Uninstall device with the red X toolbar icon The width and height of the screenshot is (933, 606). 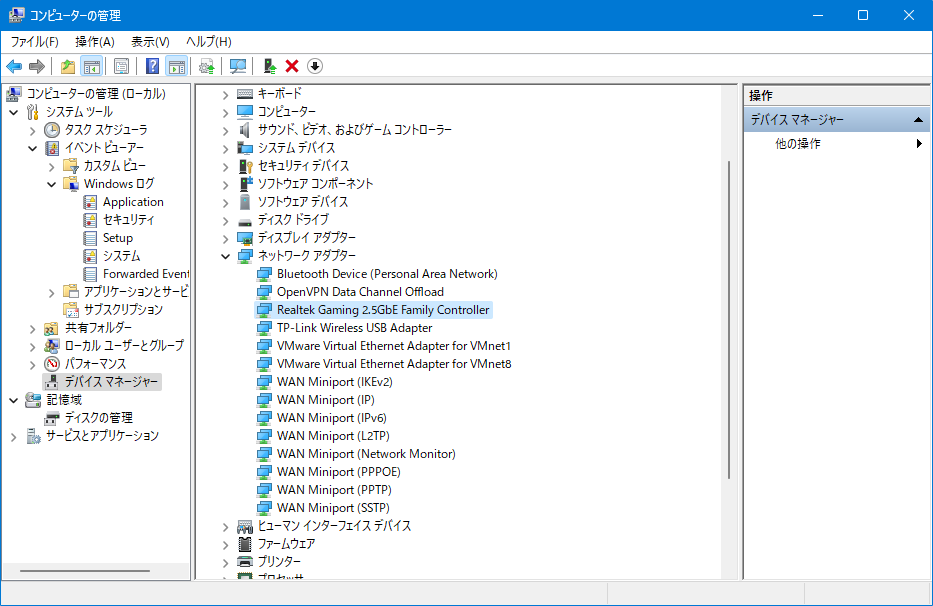click(x=291, y=66)
